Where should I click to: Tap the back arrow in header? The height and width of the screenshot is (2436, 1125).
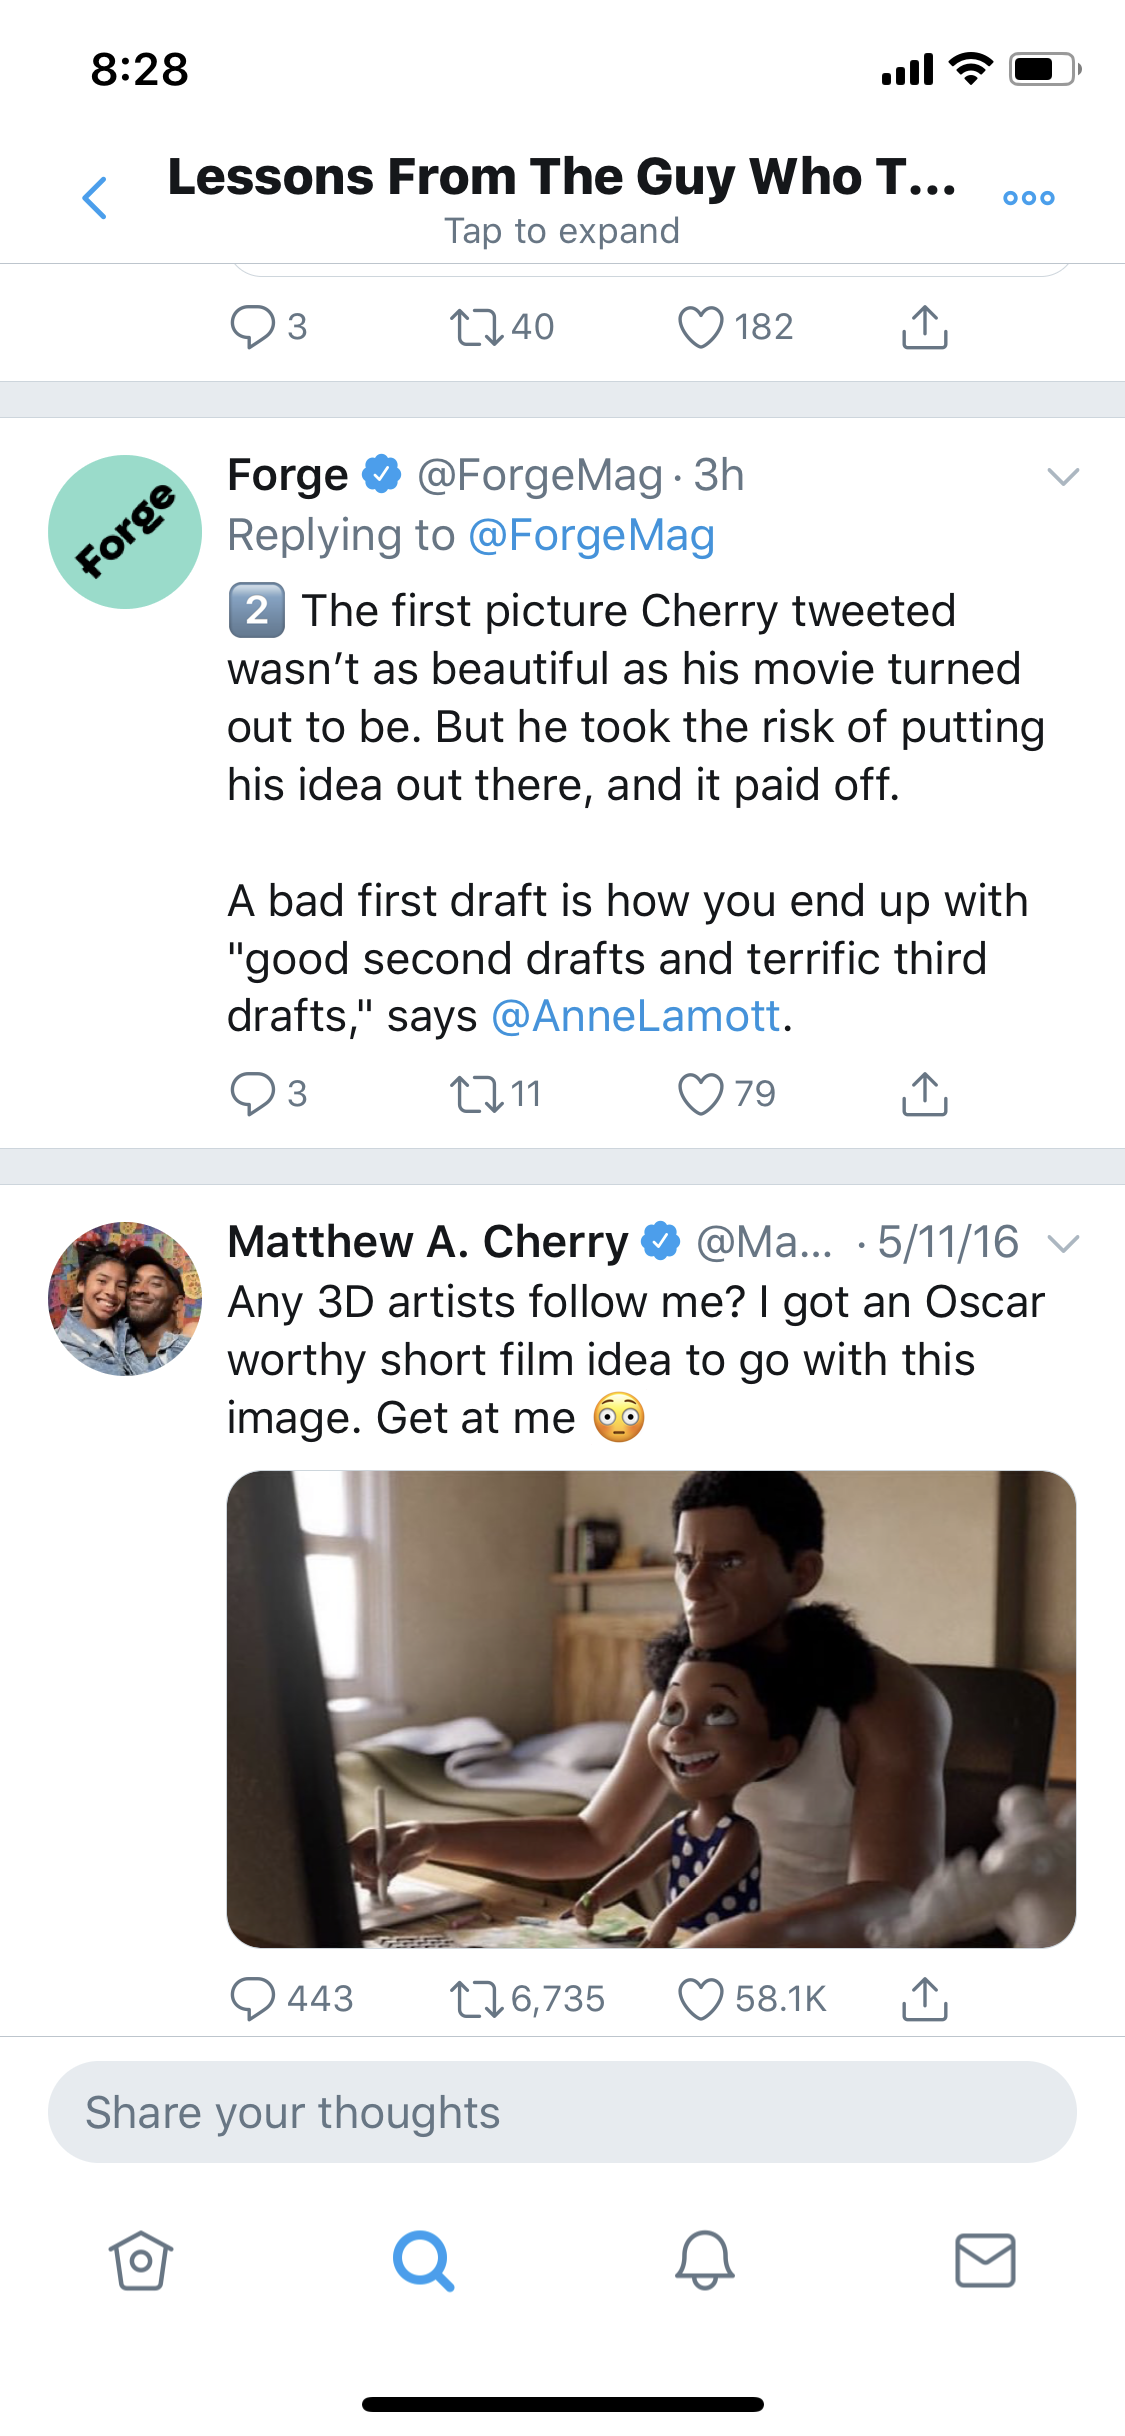95,197
